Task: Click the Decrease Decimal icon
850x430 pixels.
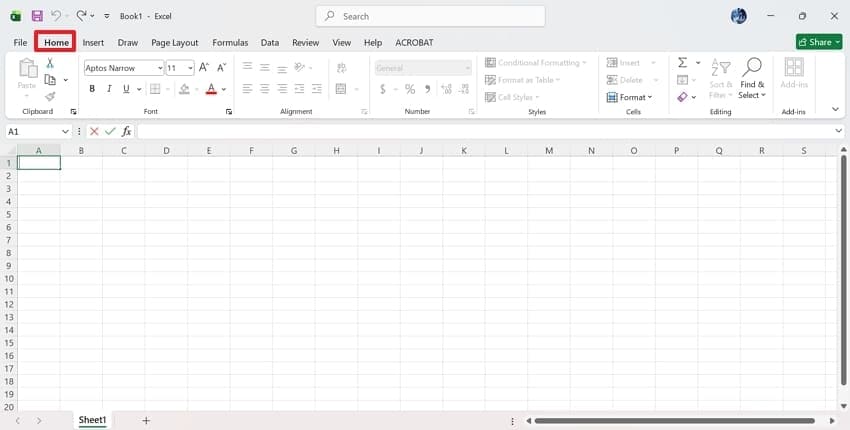Action: click(x=463, y=89)
